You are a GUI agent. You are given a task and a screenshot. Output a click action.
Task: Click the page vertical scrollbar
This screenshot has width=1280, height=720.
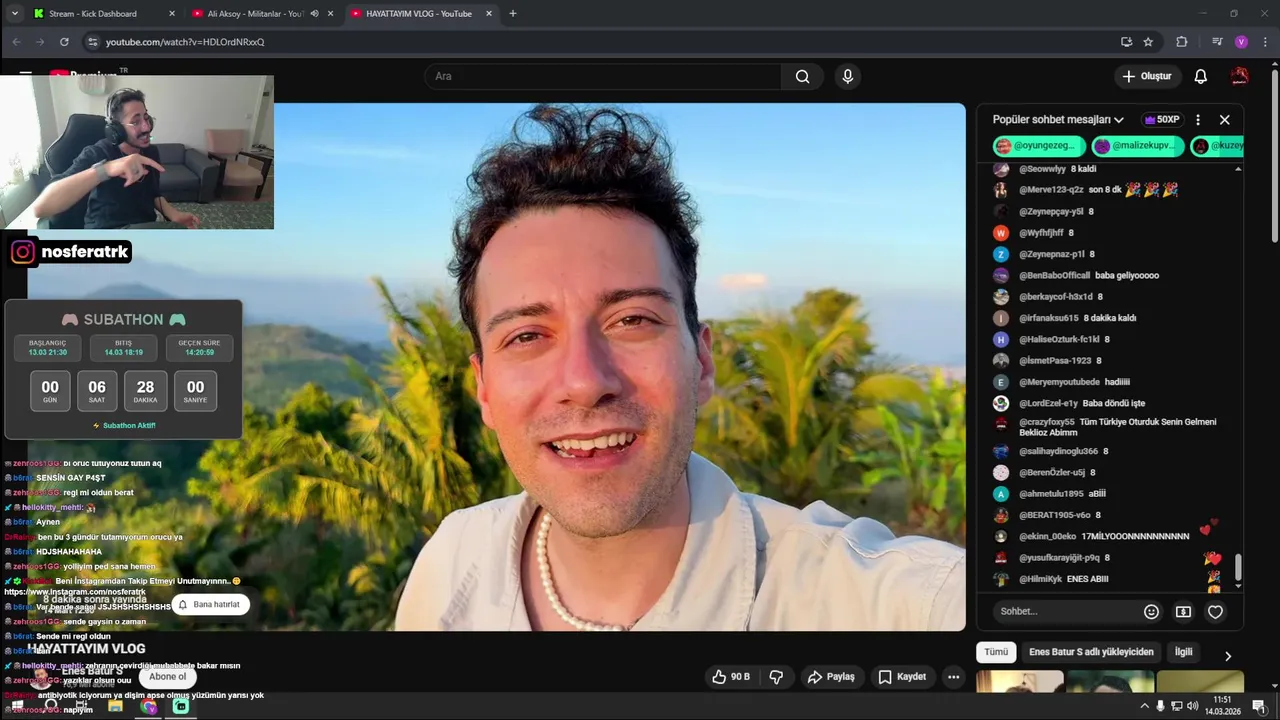click(1274, 155)
